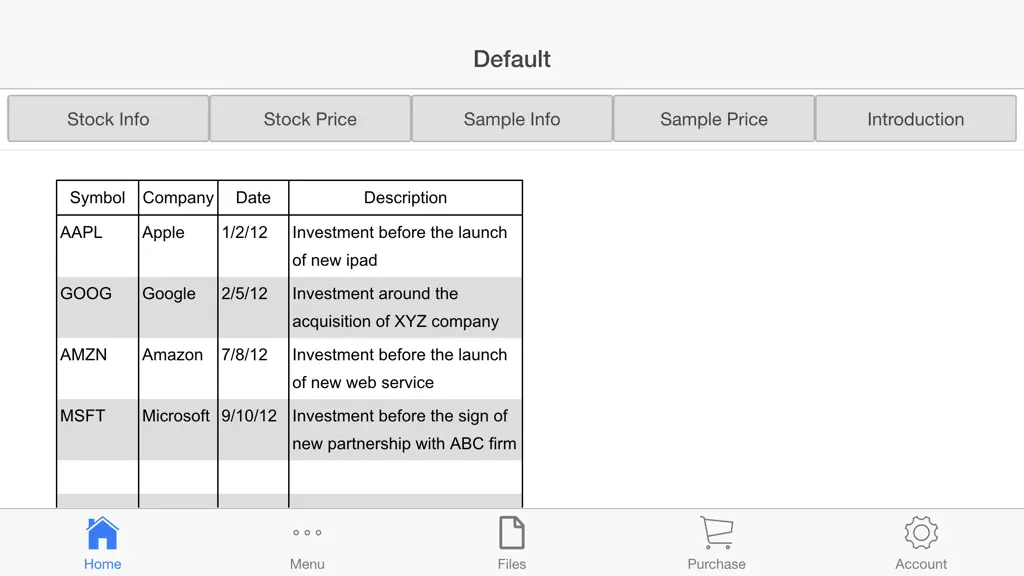Image resolution: width=1024 pixels, height=576 pixels.
Task: Click the Company column header
Action: point(178,198)
